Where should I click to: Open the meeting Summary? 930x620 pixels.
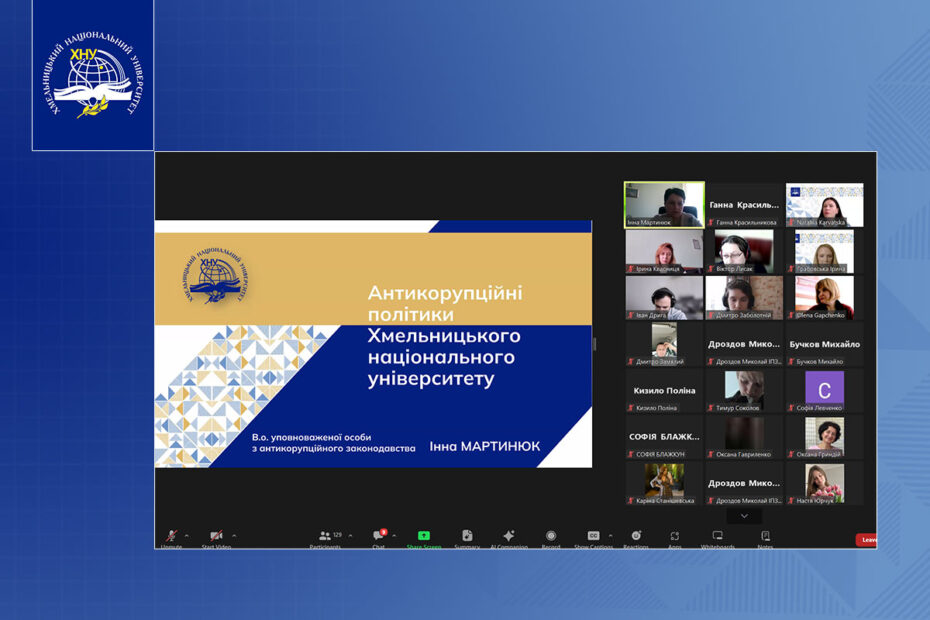click(x=467, y=537)
